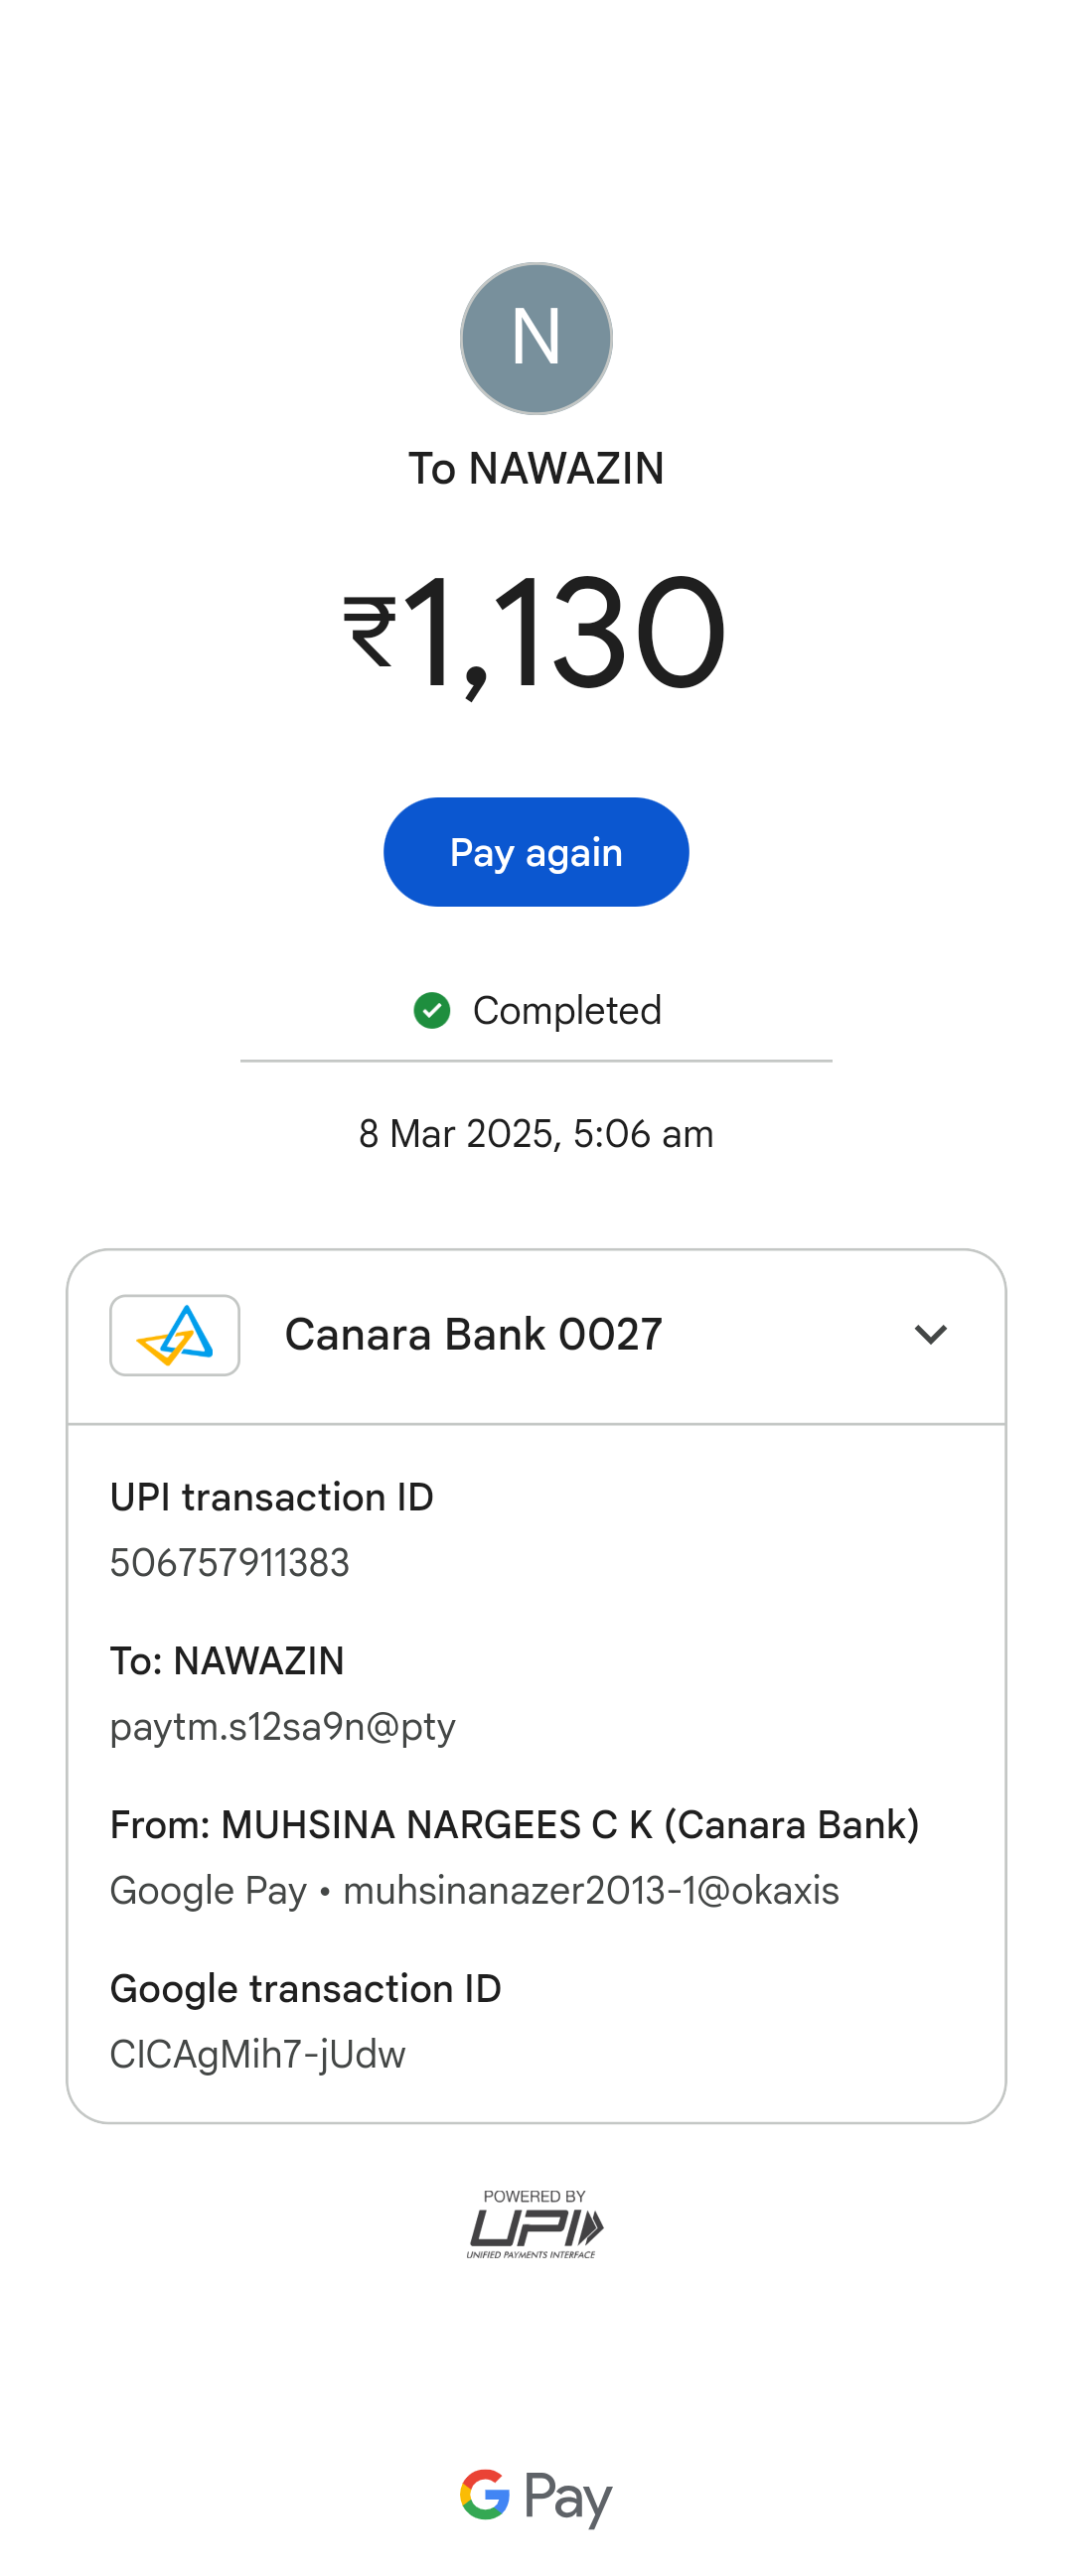
Task: Click the green Completed checkmark icon
Action: click(x=432, y=1010)
